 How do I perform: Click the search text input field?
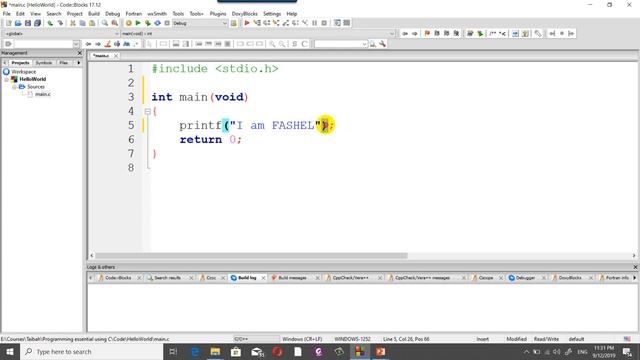point(43,44)
